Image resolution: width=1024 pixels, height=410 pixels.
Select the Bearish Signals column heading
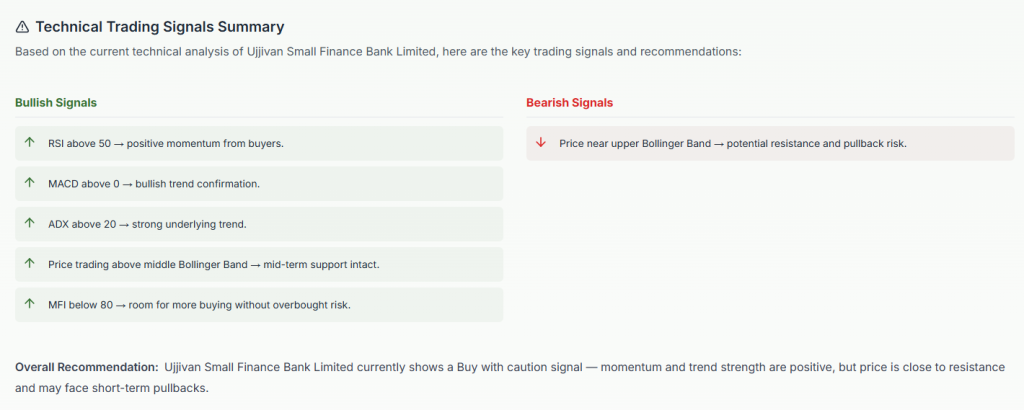pos(569,103)
